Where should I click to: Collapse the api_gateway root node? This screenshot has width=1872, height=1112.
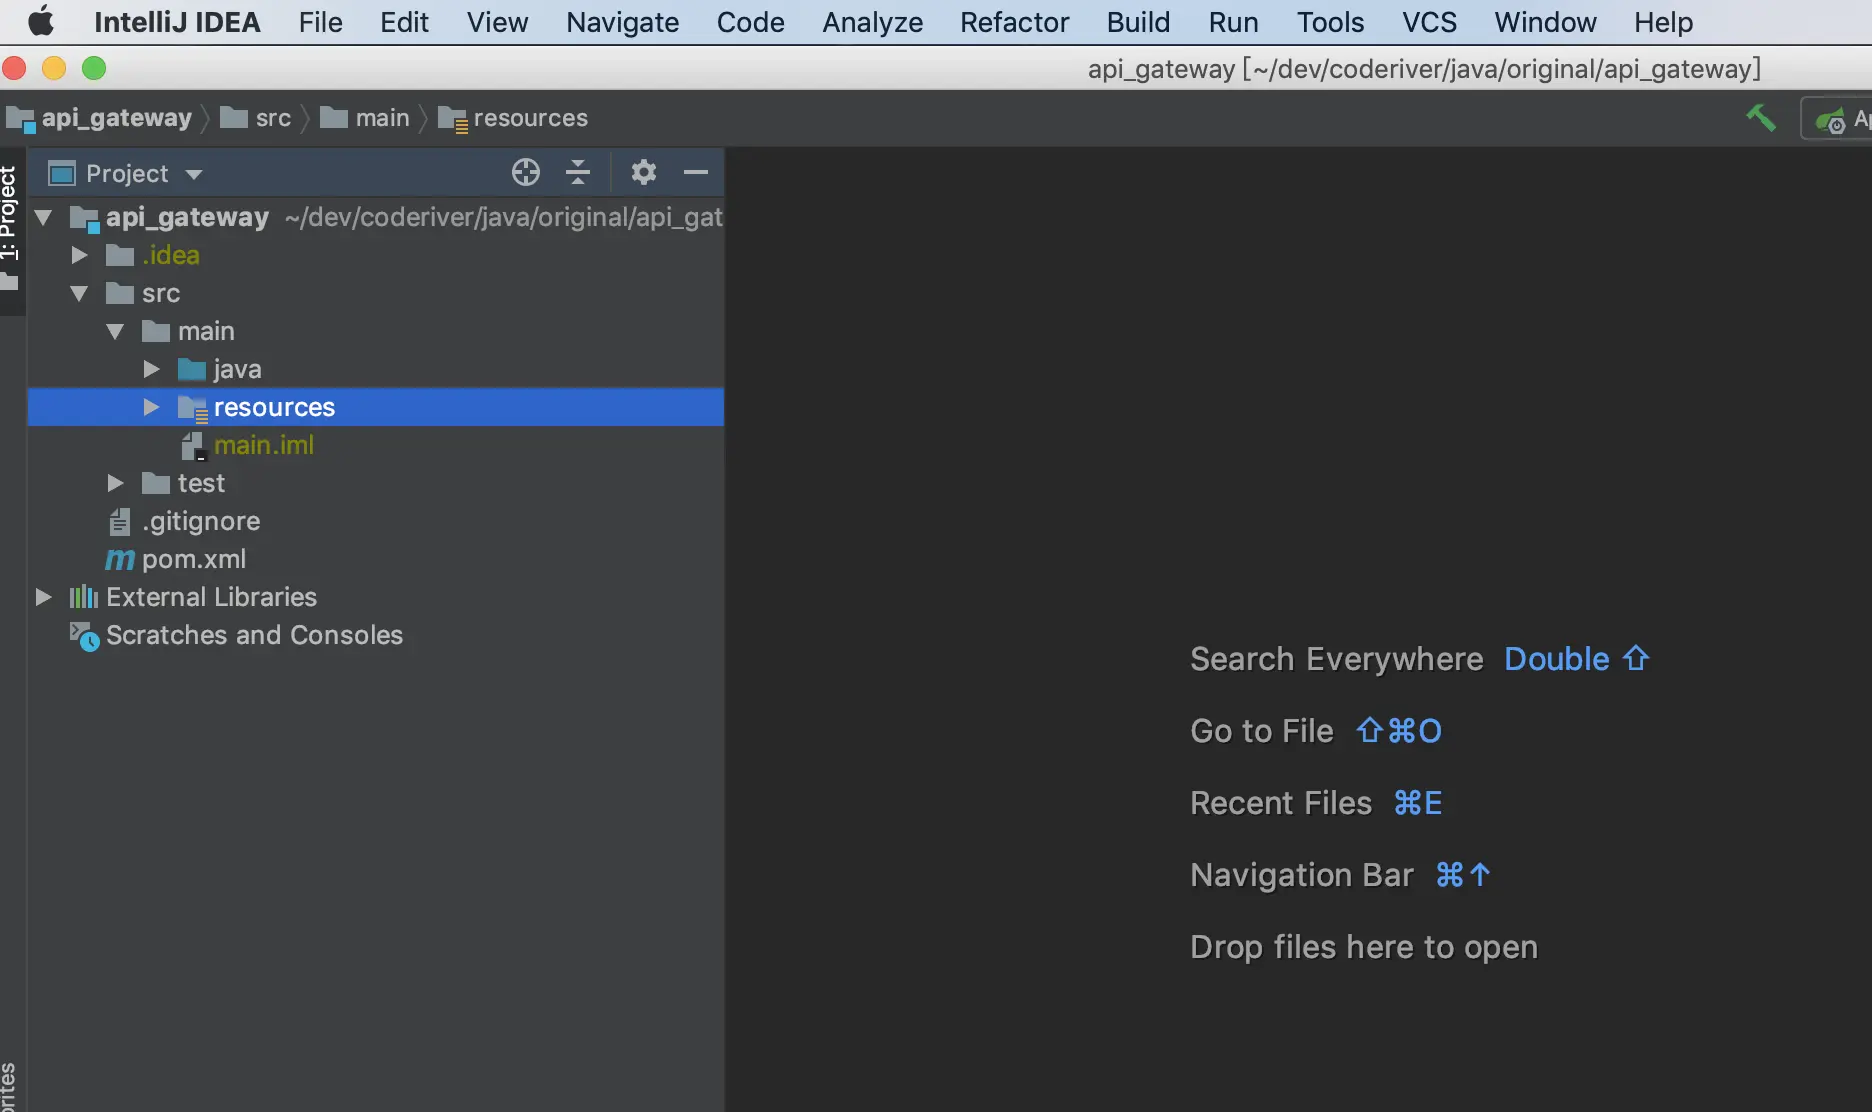pyautogui.click(x=43, y=217)
